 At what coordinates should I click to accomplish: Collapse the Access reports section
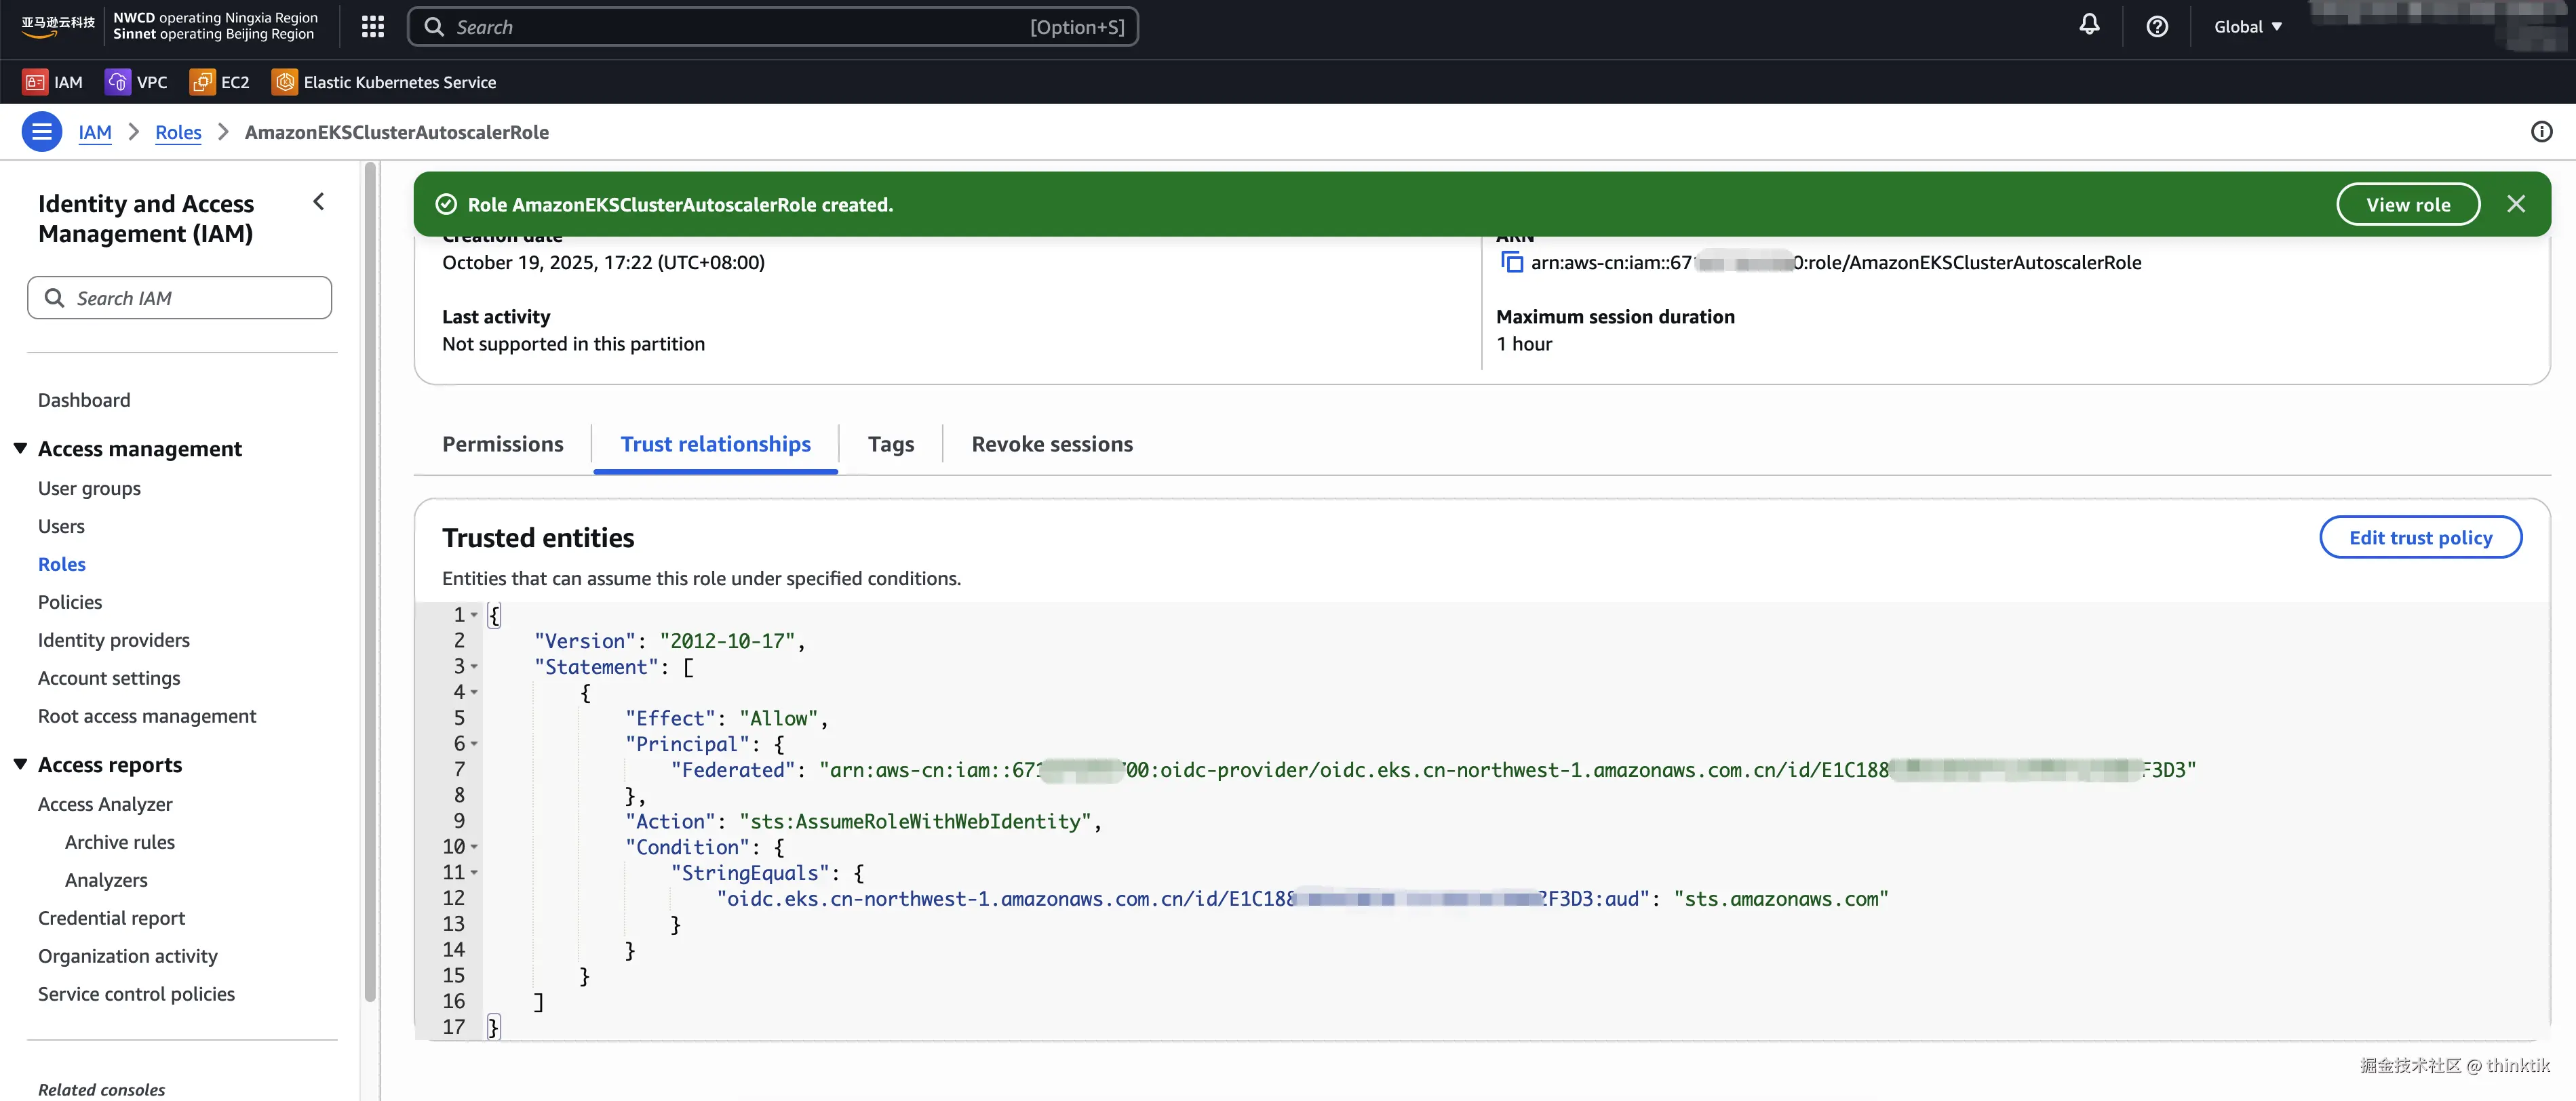(x=20, y=764)
